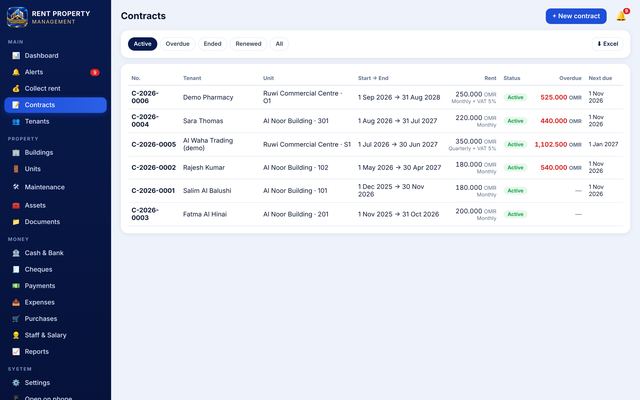The image size is (640, 400).
Task: Open contract C-2026-0006
Action: coord(145,97)
